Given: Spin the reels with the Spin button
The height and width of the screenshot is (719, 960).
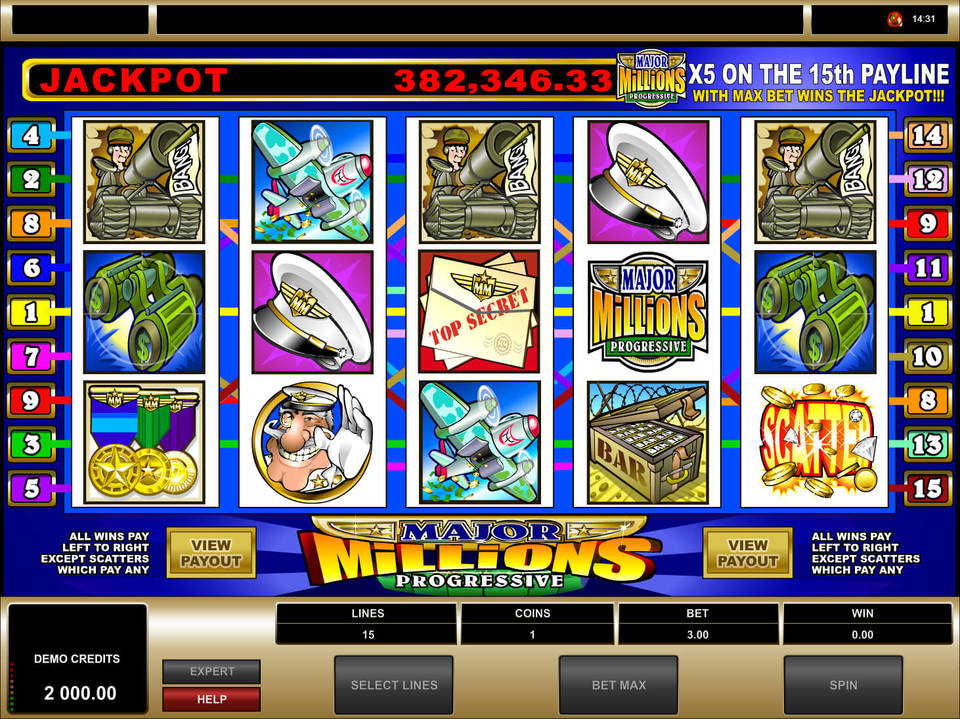Looking at the screenshot, I should (843, 685).
